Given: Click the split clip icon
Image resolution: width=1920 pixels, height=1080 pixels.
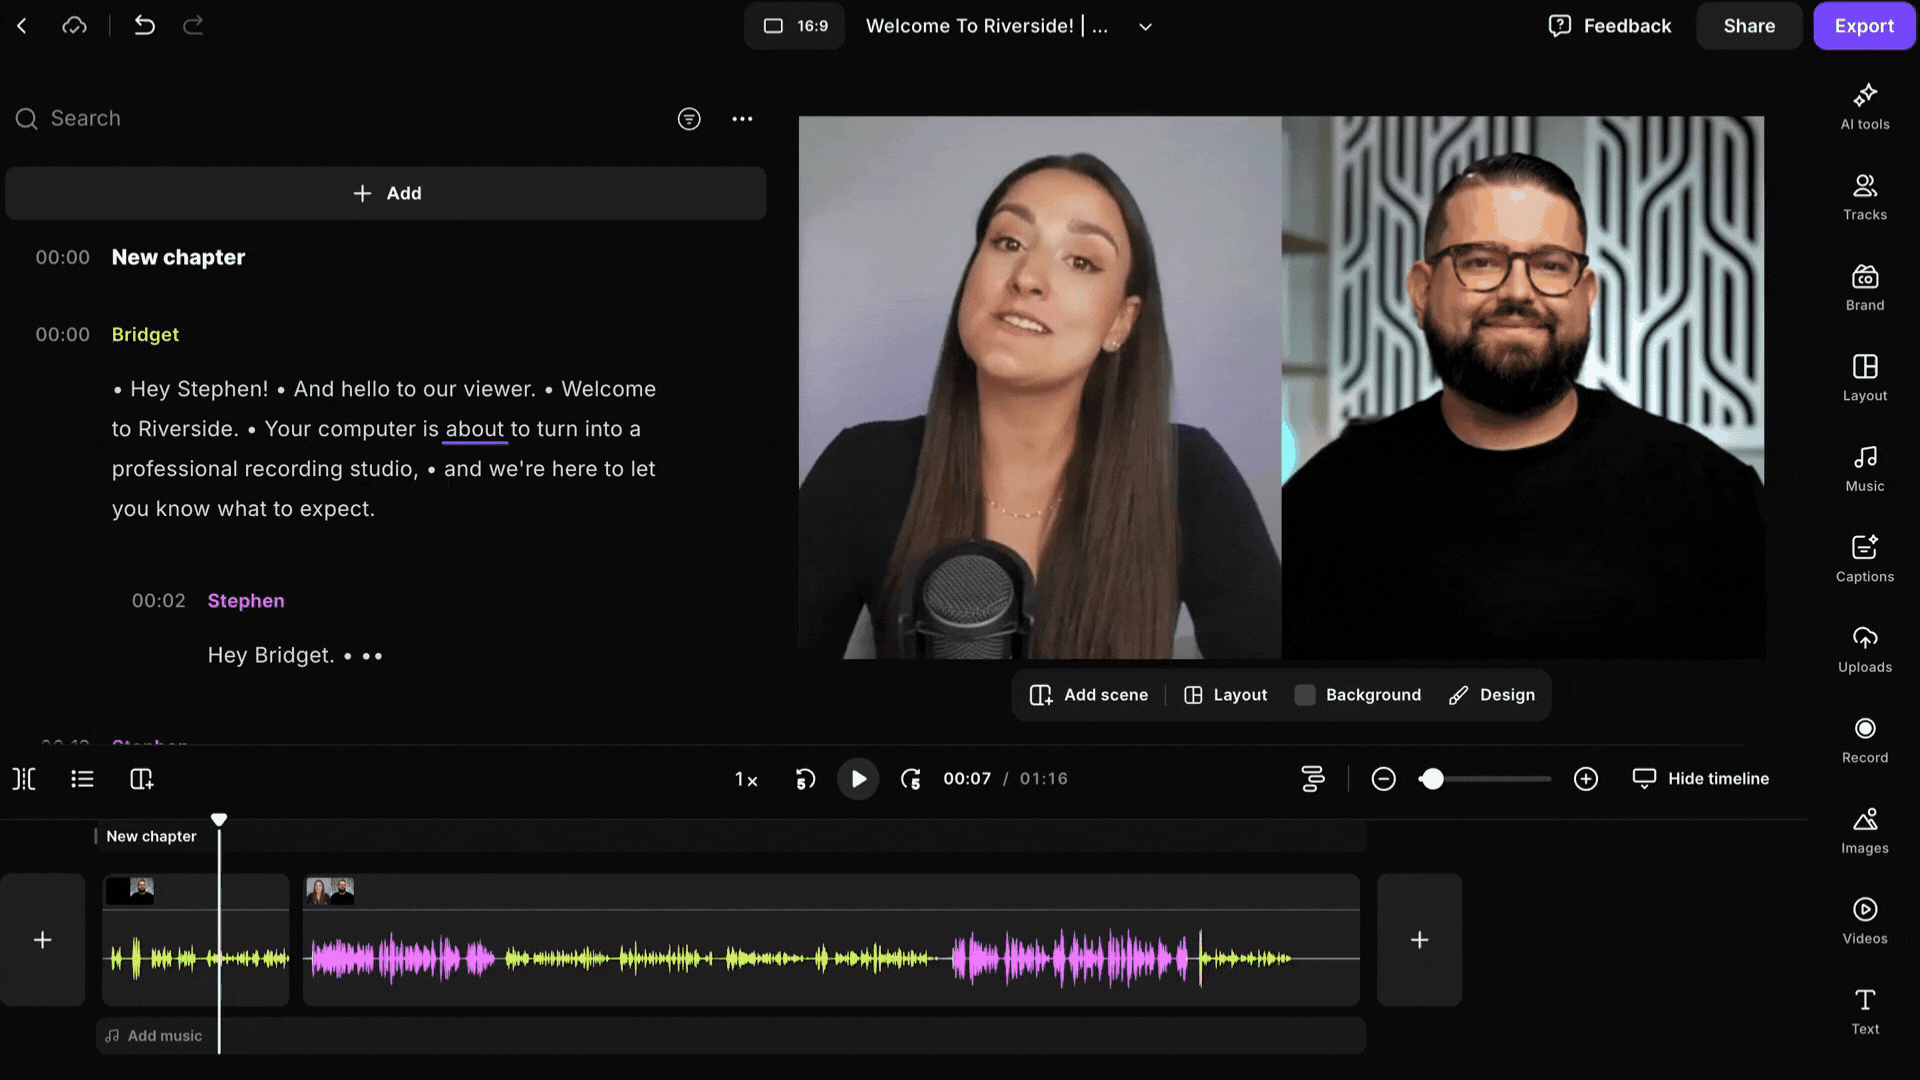Looking at the screenshot, I should [24, 779].
